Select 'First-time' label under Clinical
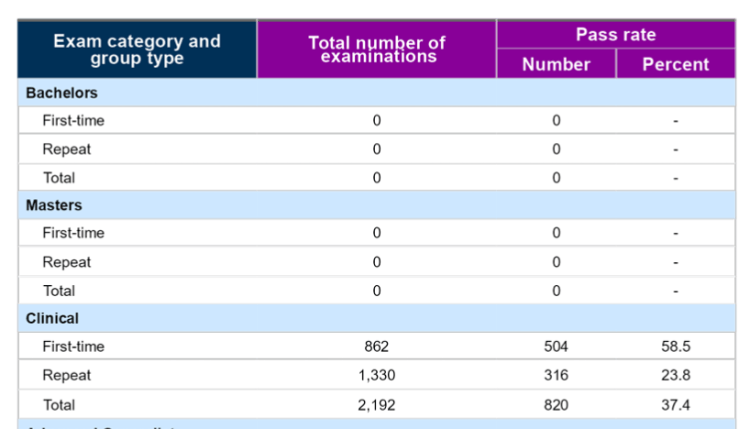The width and height of the screenshot is (750, 429). (x=74, y=346)
